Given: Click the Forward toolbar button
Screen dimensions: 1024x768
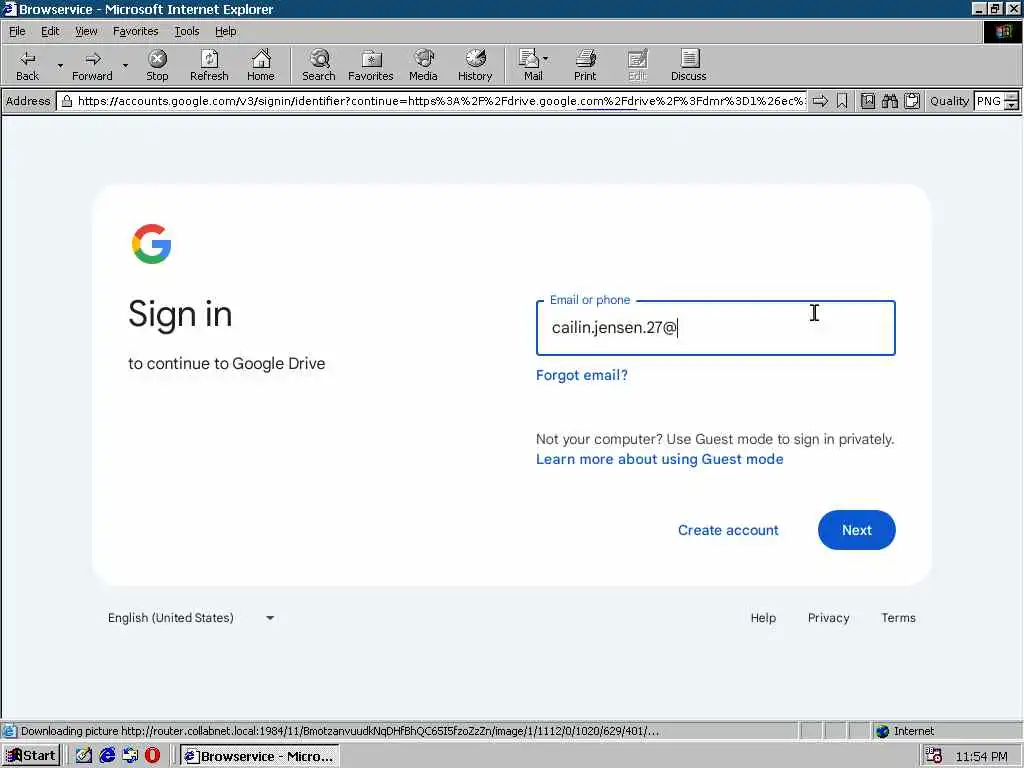Looking at the screenshot, I should (x=92, y=65).
